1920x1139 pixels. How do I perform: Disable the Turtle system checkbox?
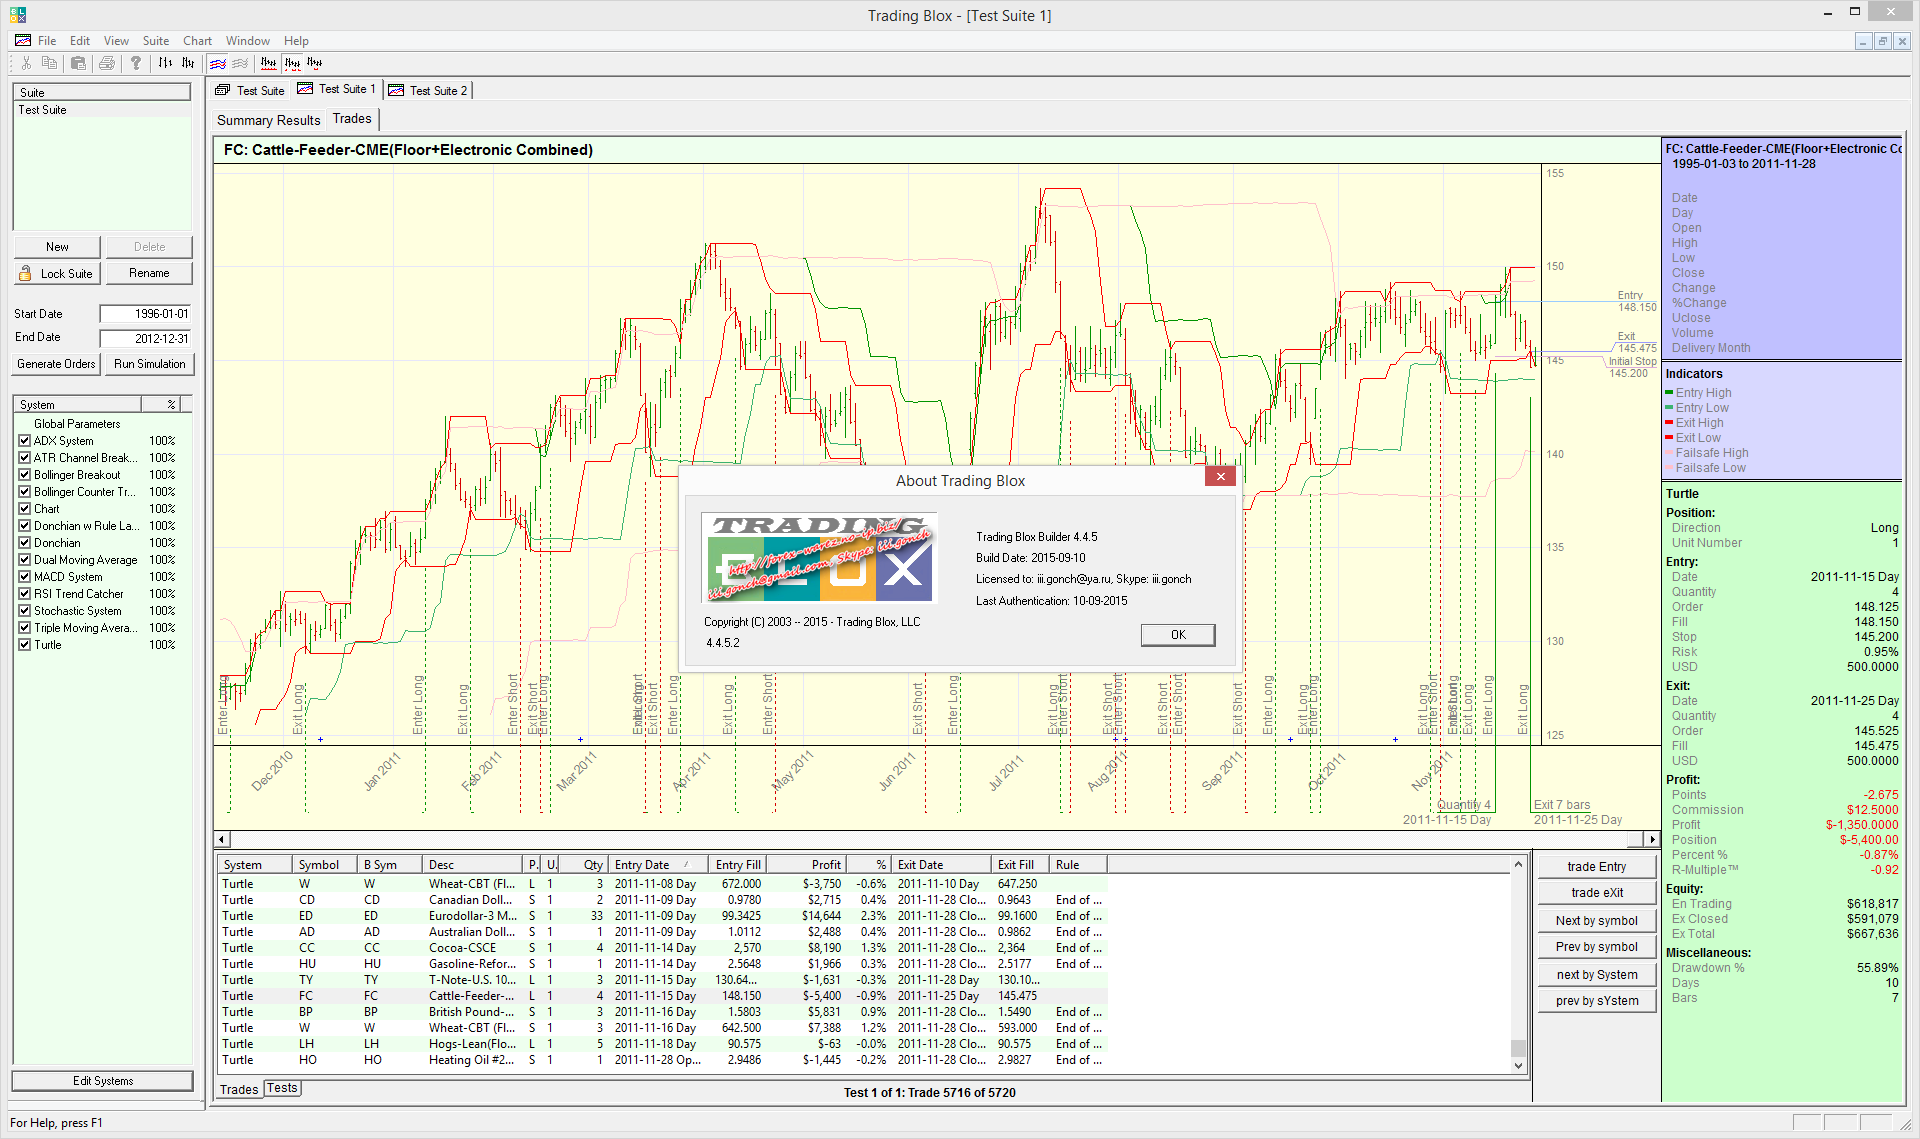click(25, 645)
